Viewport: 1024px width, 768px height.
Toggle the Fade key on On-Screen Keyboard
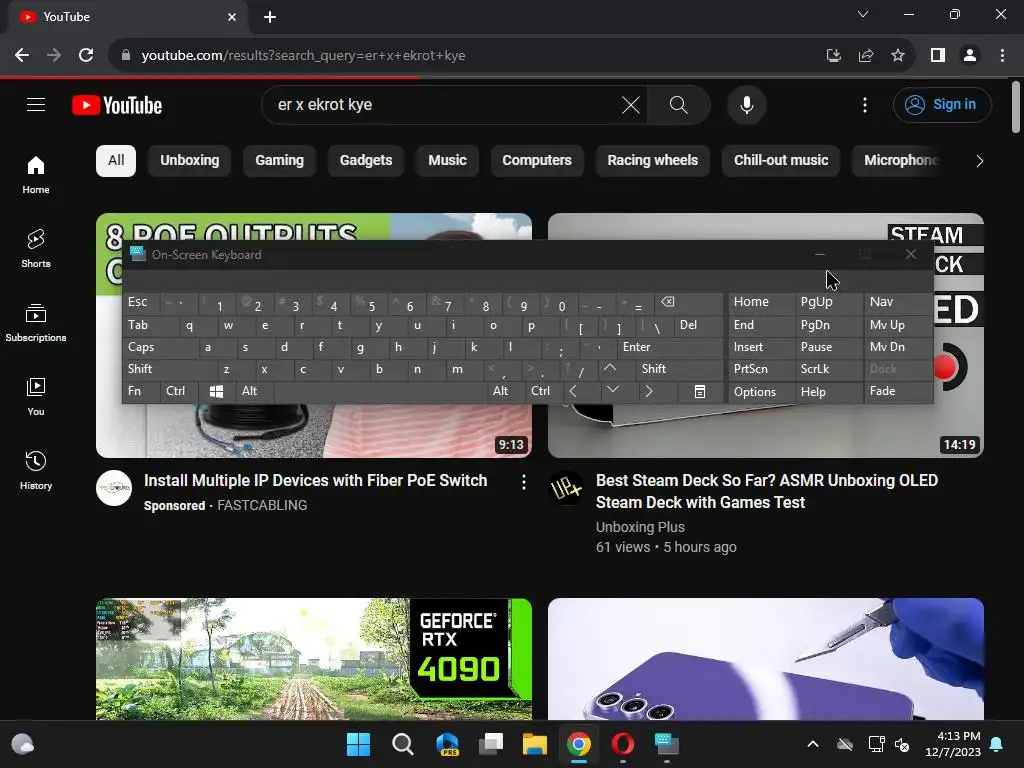coord(898,391)
